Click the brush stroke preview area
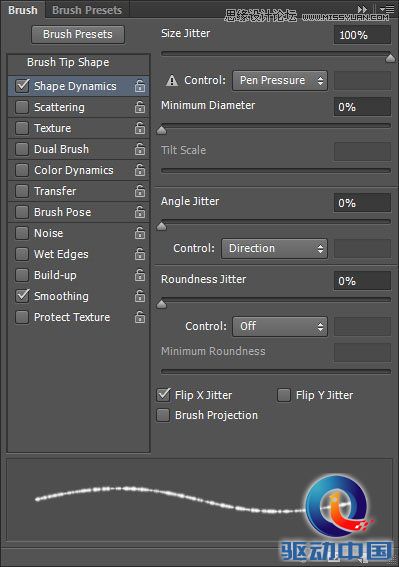 (199, 500)
